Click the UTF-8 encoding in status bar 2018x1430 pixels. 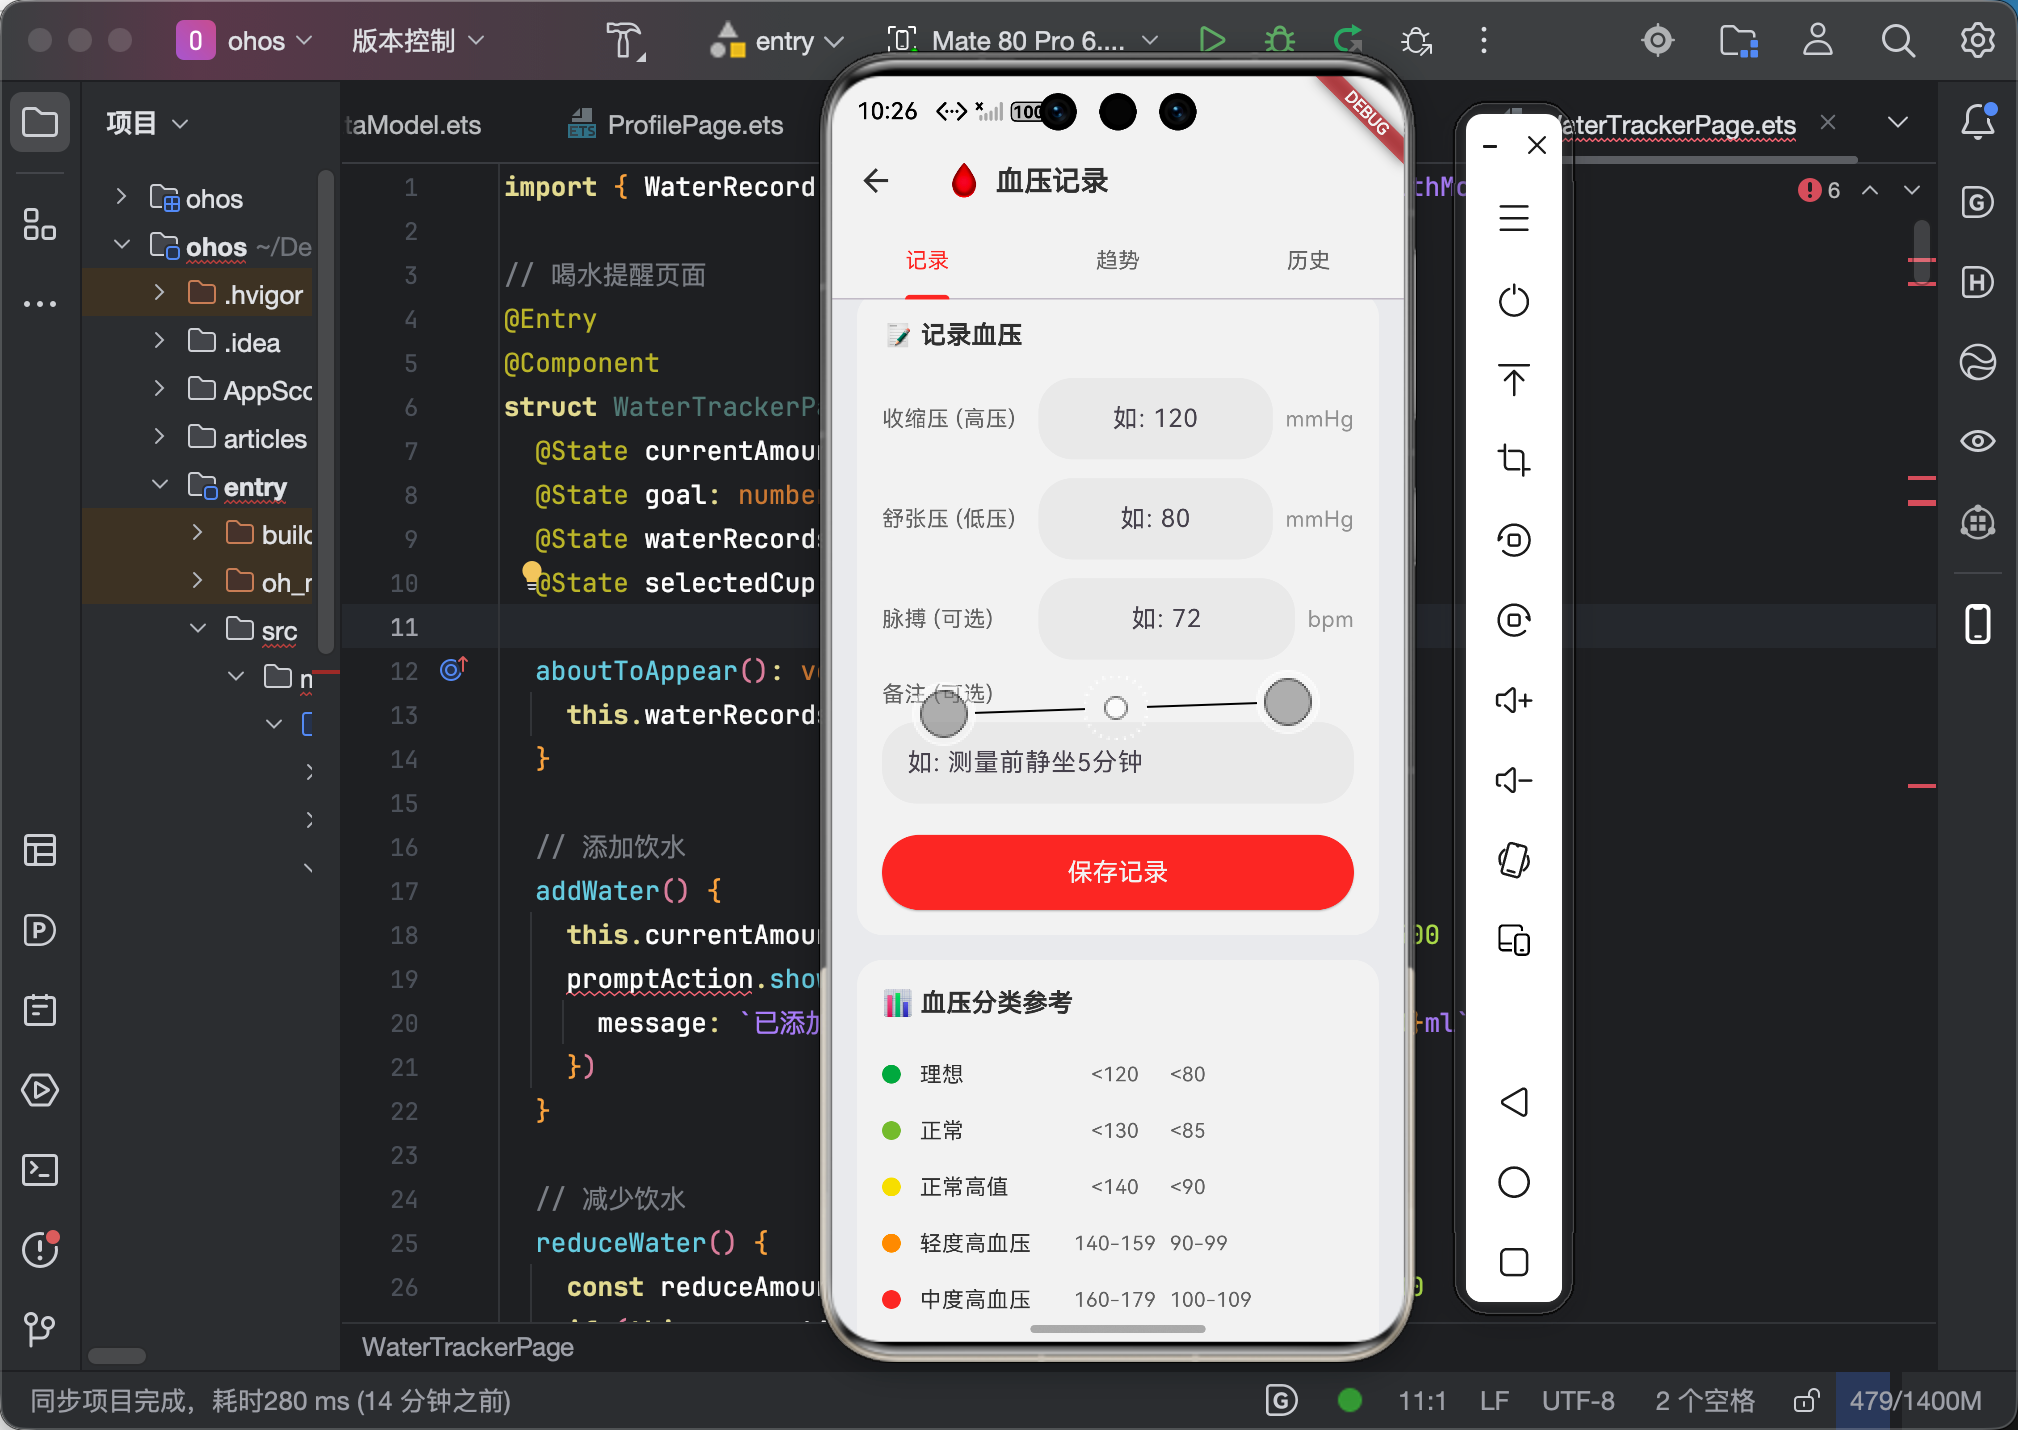1578,1400
